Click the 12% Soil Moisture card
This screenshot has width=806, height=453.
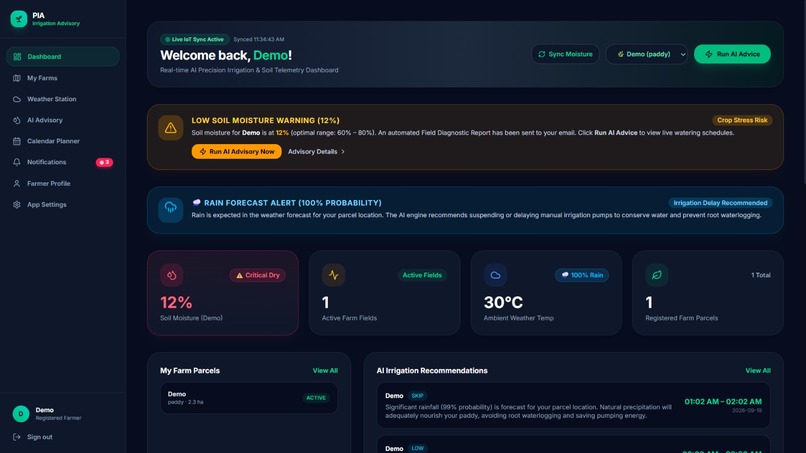pos(223,293)
